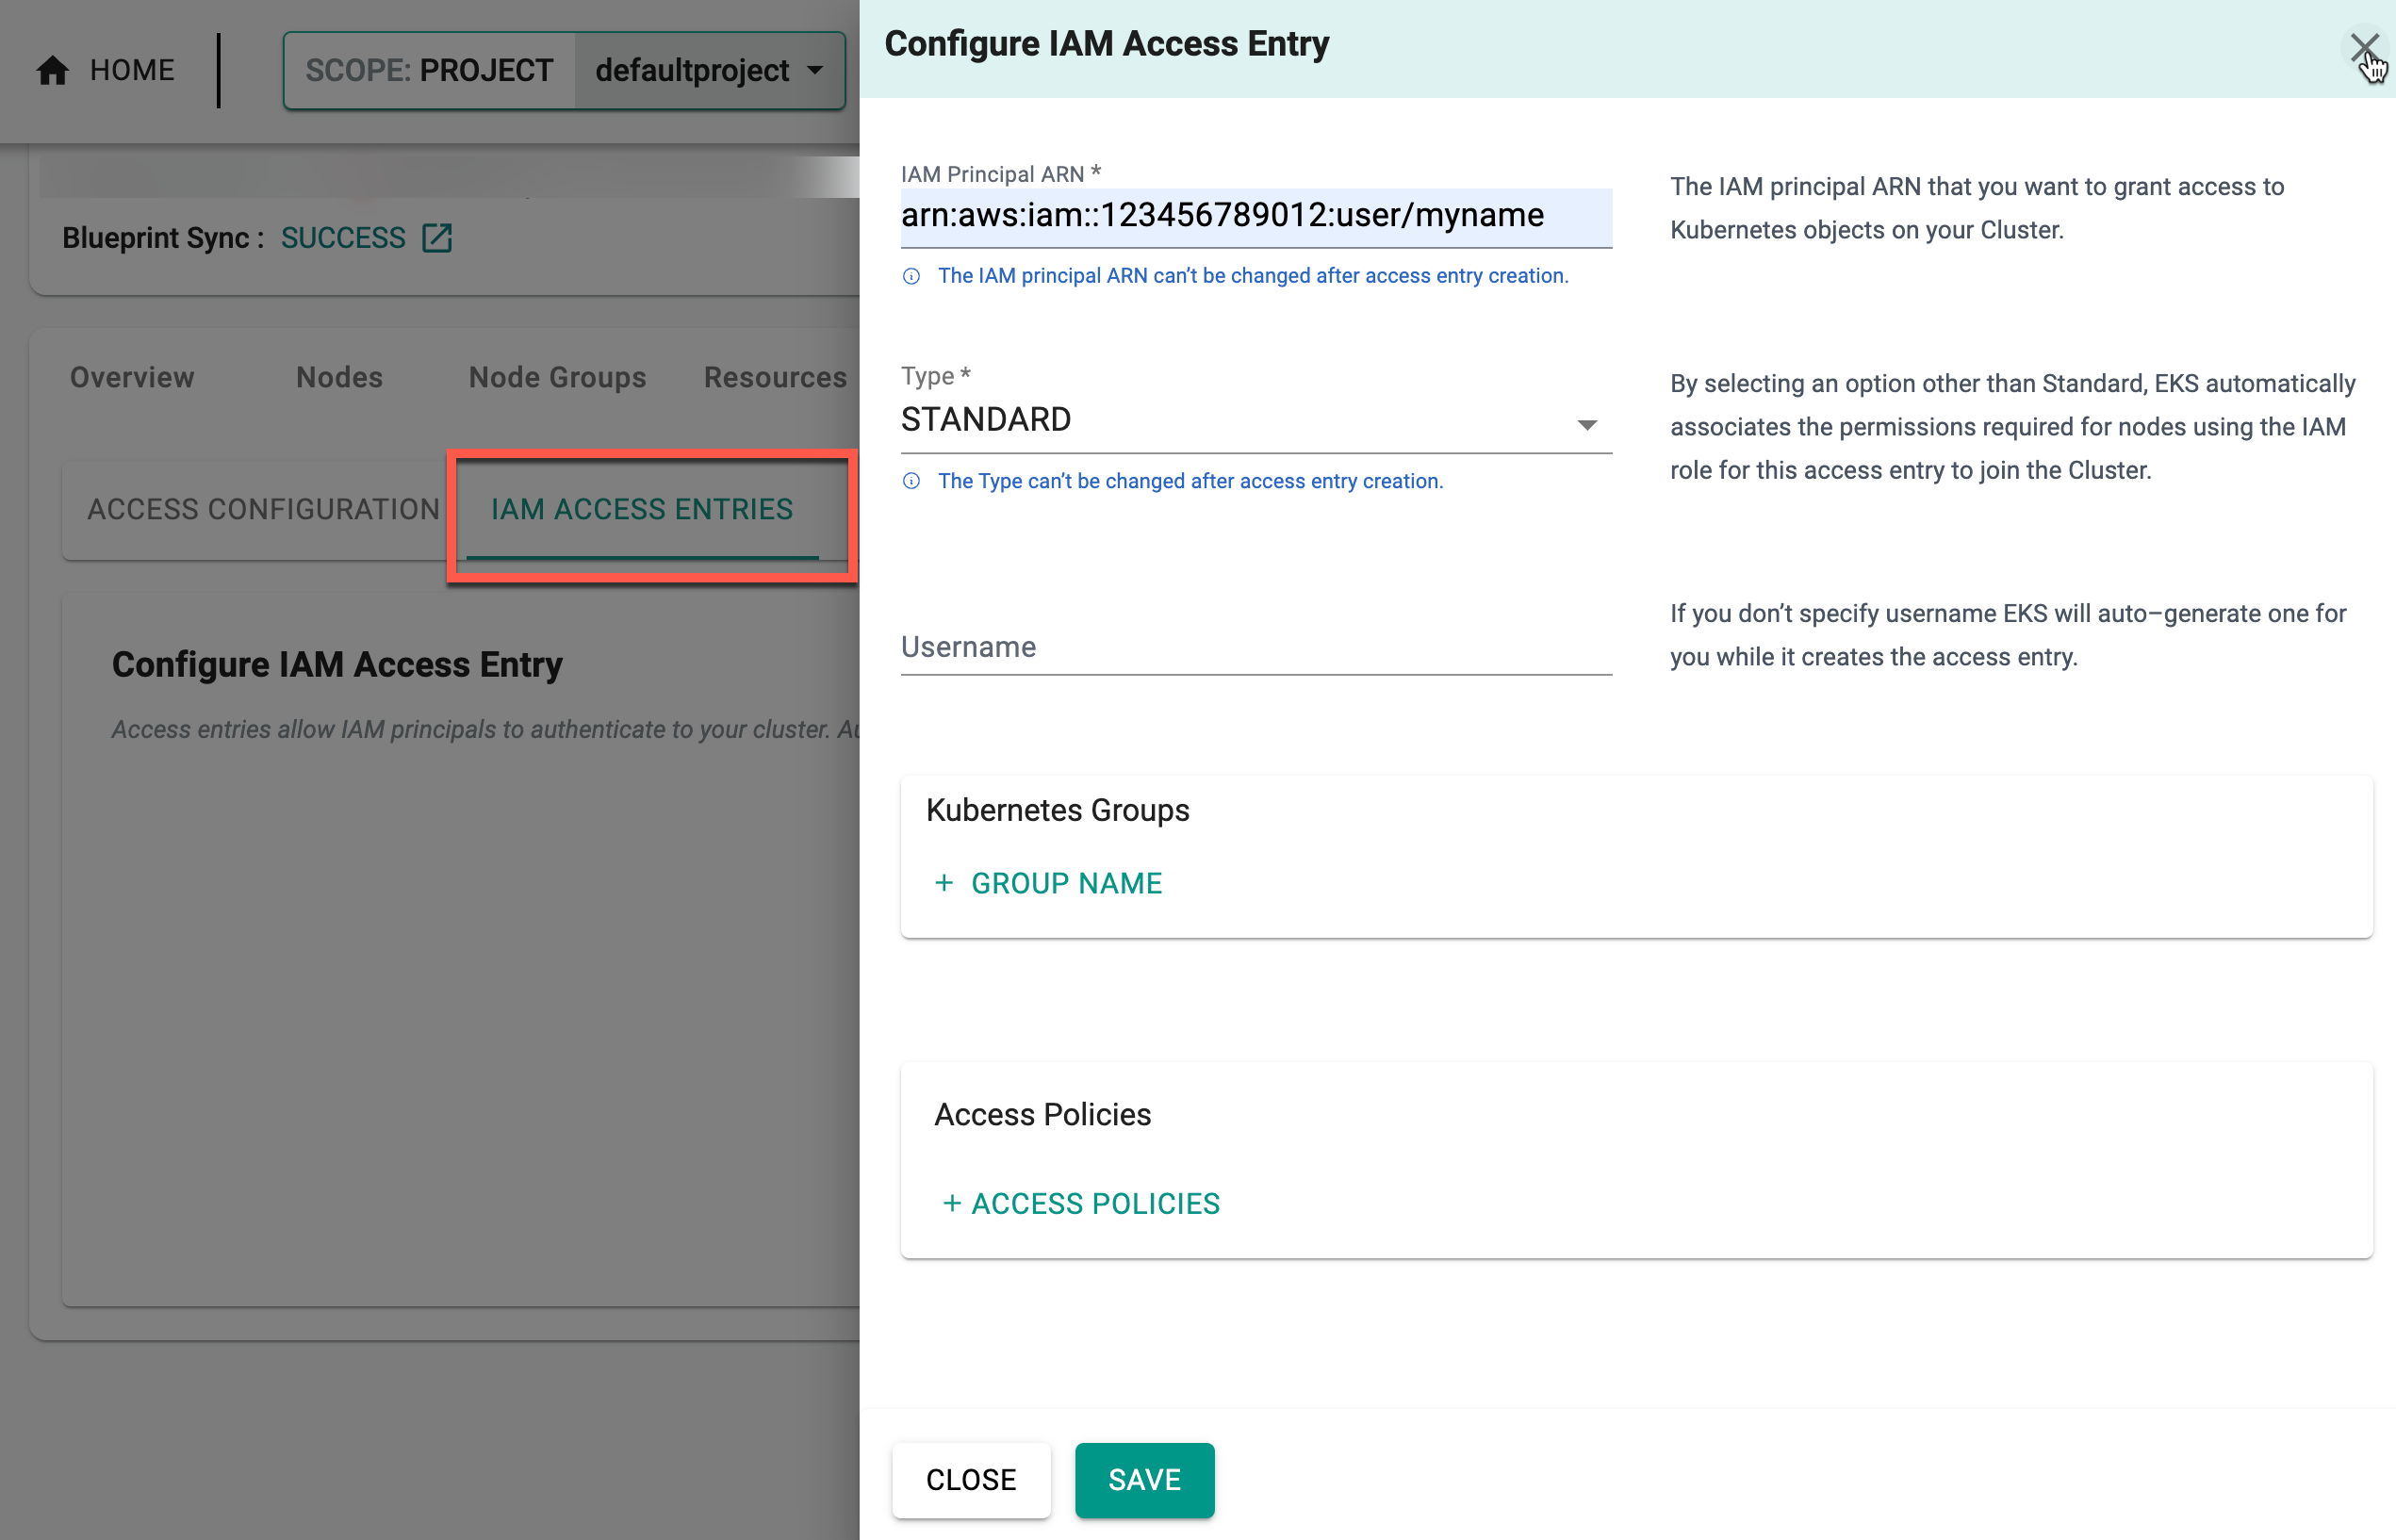The height and width of the screenshot is (1540, 2396).
Task: Click the 'By selecting an option other than Standard' text
Action: pyautogui.click(x=2012, y=427)
